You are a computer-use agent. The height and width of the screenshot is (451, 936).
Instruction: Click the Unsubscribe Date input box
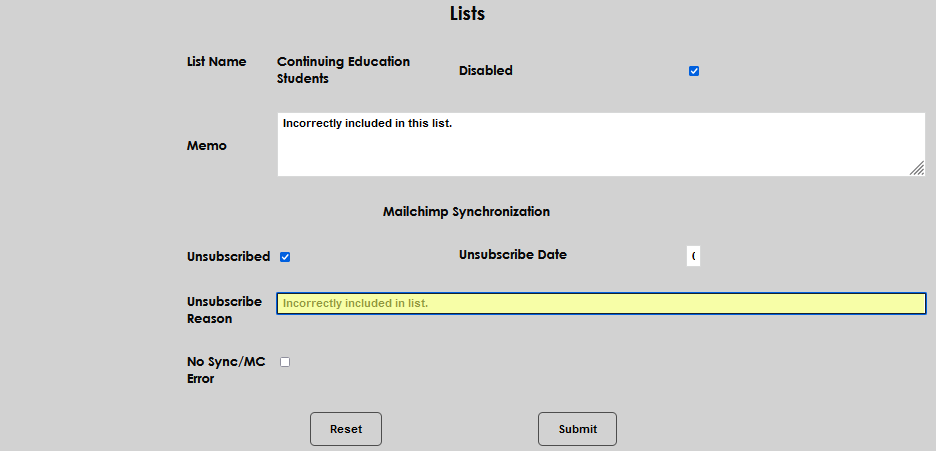[x=693, y=257]
